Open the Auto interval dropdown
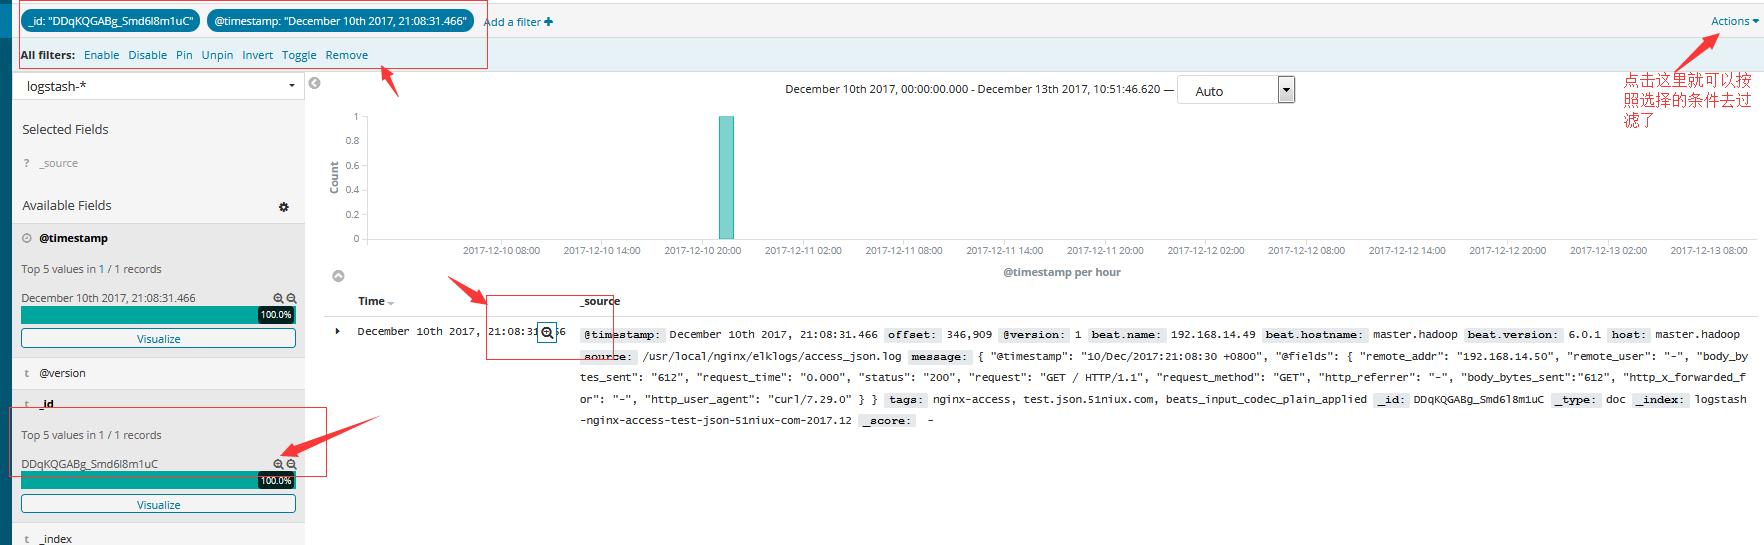This screenshot has width=1764, height=545. pyautogui.click(x=1236, y=90)
